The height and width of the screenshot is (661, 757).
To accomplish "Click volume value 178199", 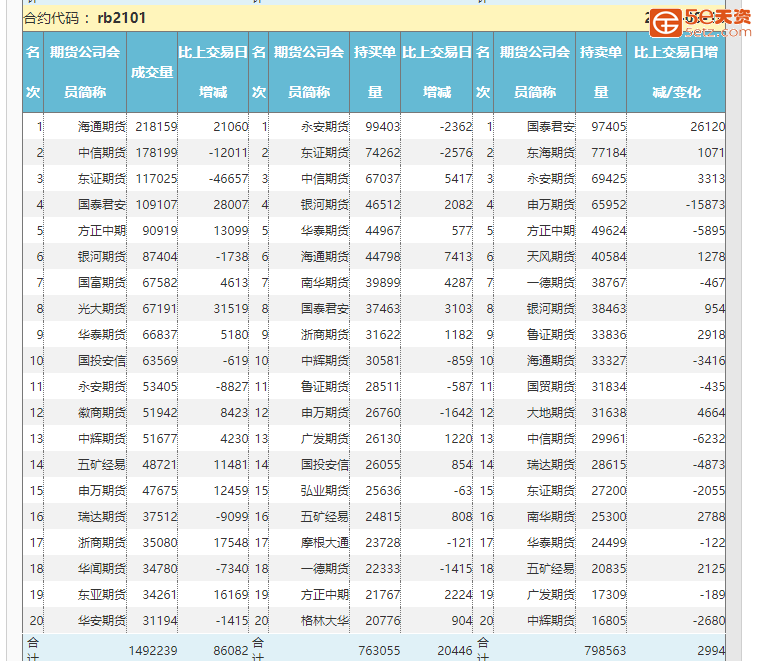I will tap(156, 153).
